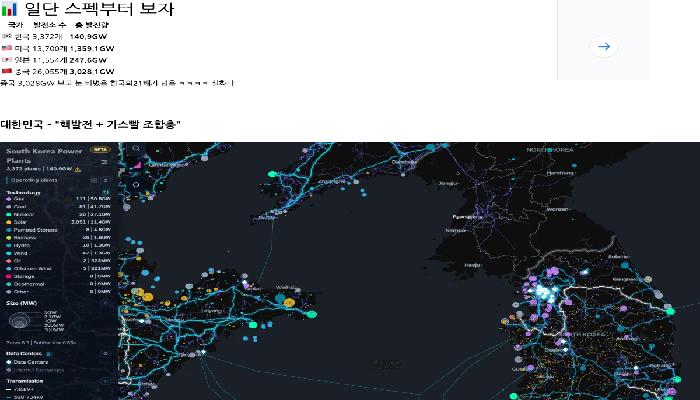Click the Coal color swatch dot

(x=9, y=207)
